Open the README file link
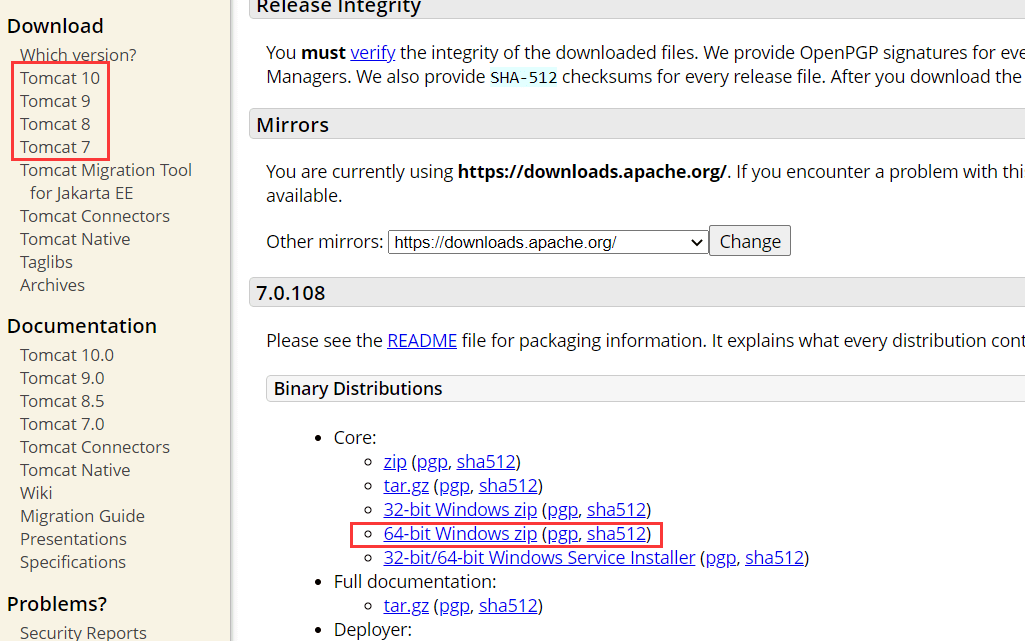 coord(422,340)
